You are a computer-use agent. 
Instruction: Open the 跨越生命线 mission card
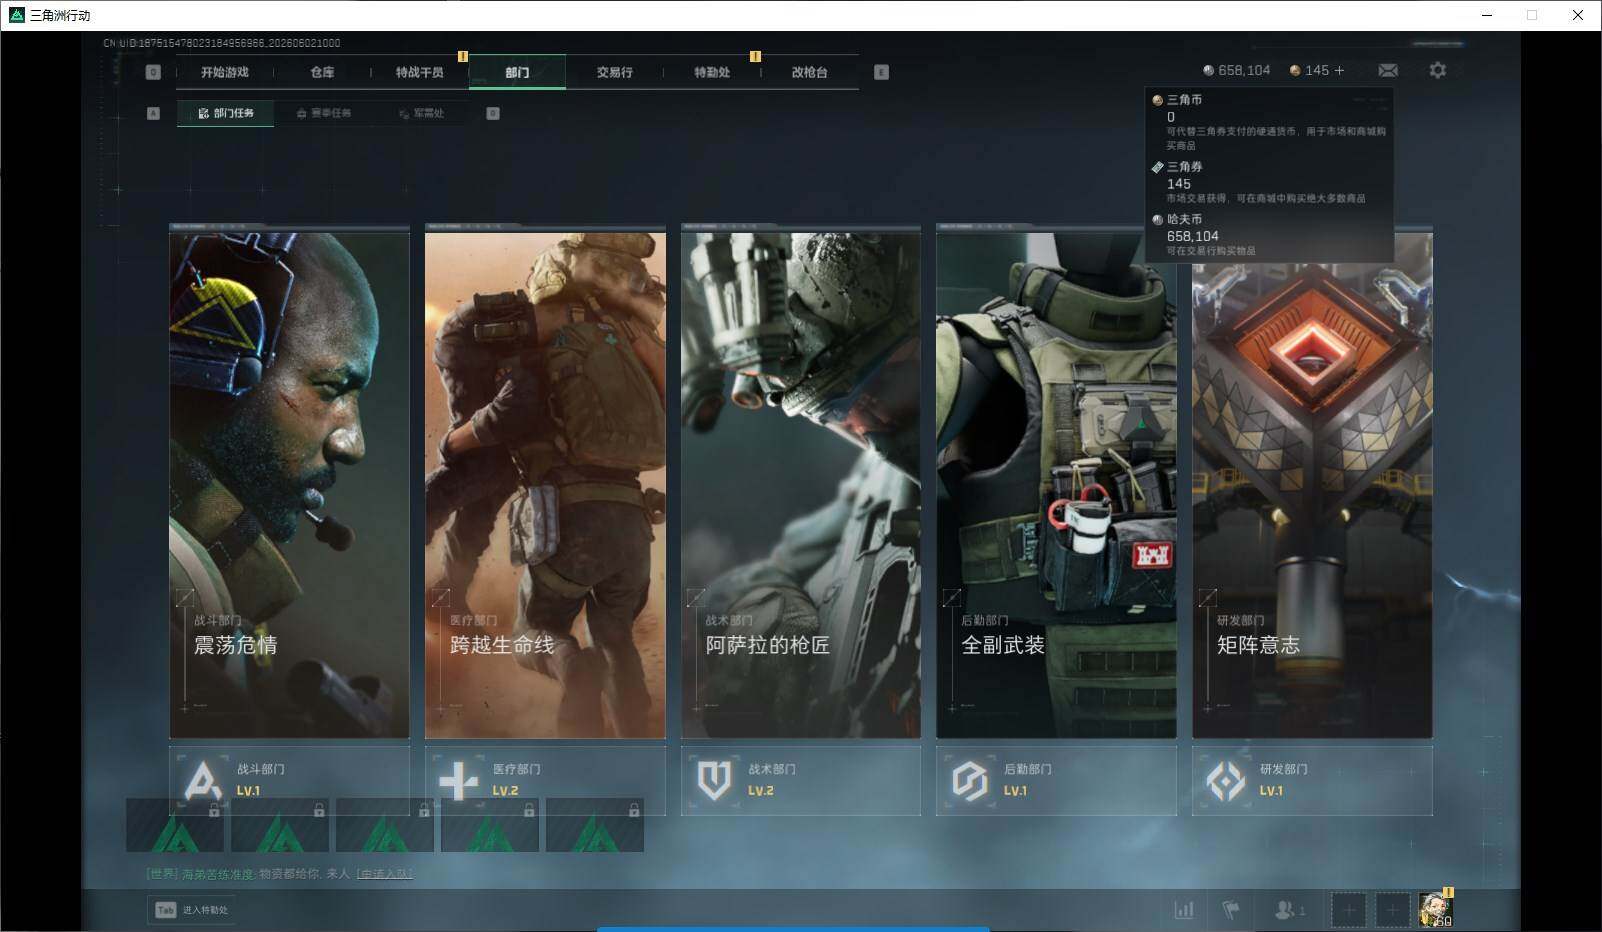(545, 483)
